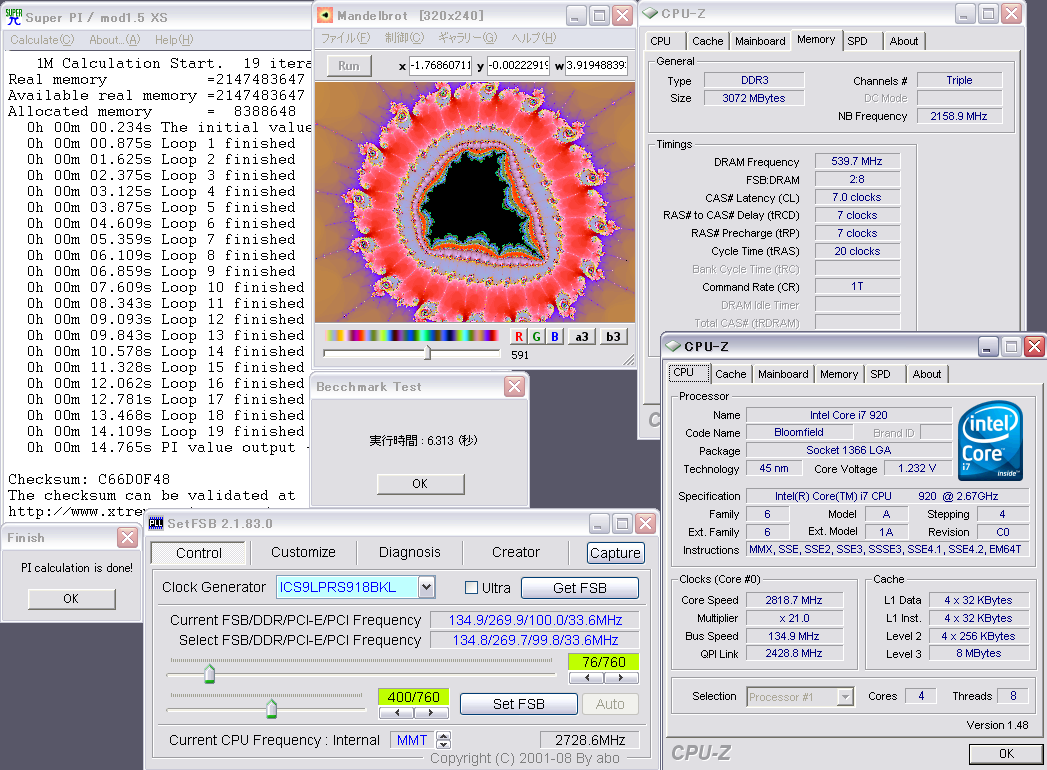
Task: Maximize the Mandelbrot window
Action: click(599, 15)
